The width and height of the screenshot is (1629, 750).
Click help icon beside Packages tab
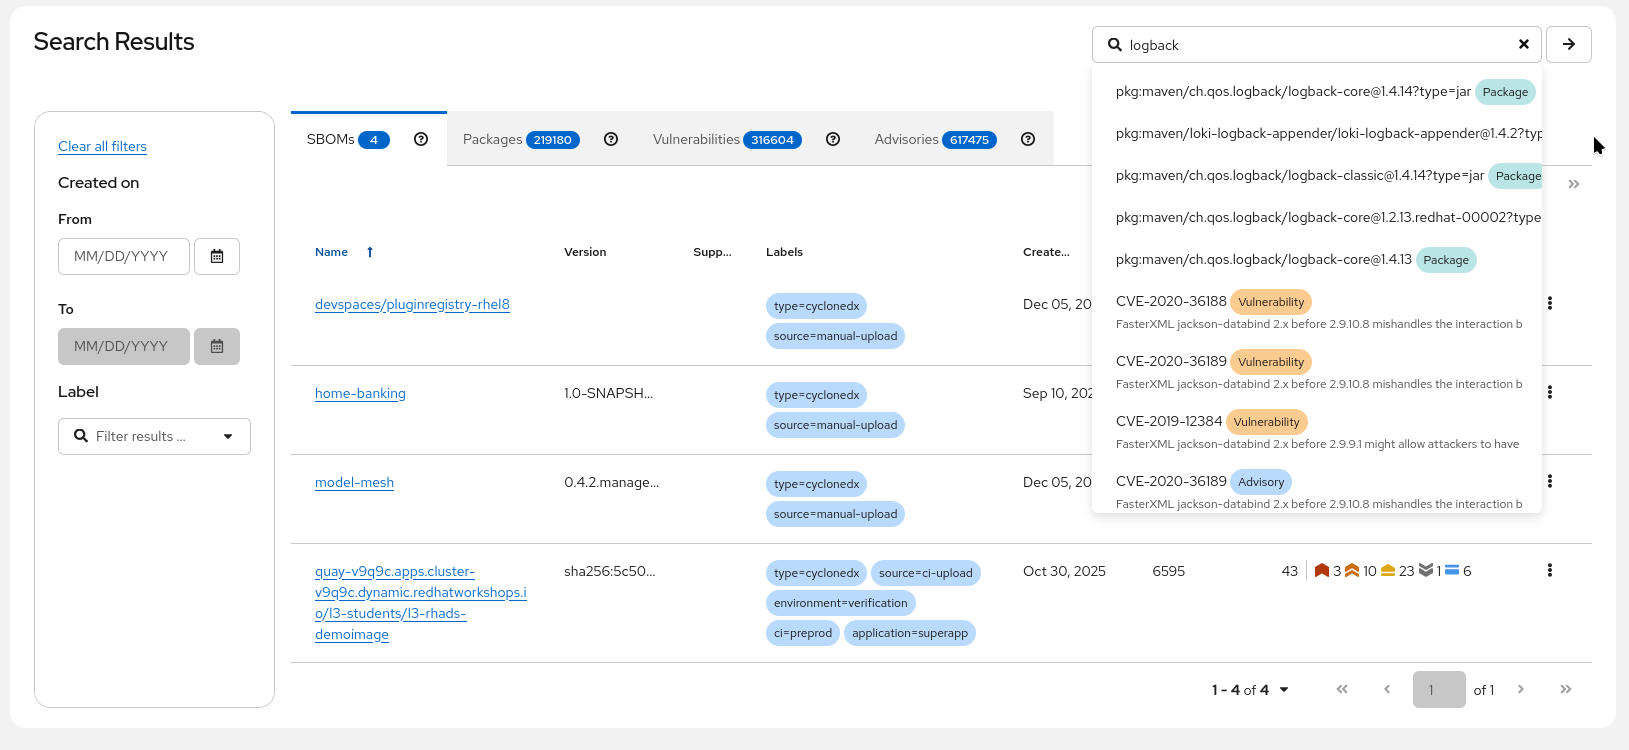[x=611, y=139]
